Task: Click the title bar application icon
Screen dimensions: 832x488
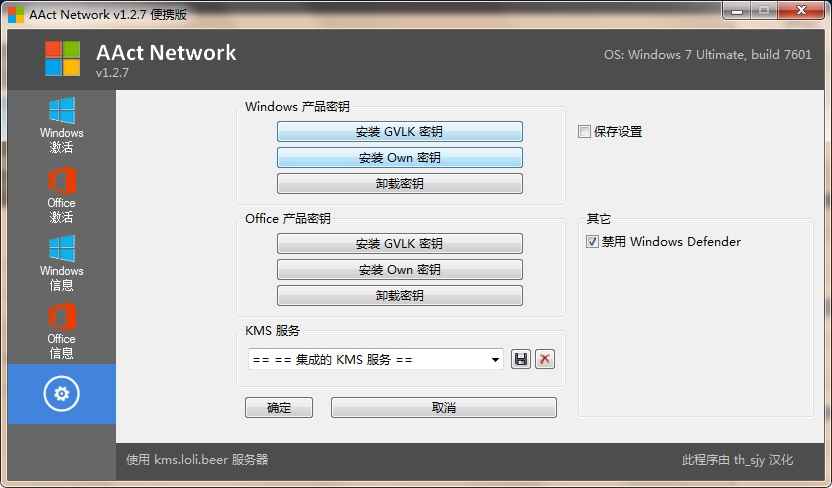Action: [15, 14]
